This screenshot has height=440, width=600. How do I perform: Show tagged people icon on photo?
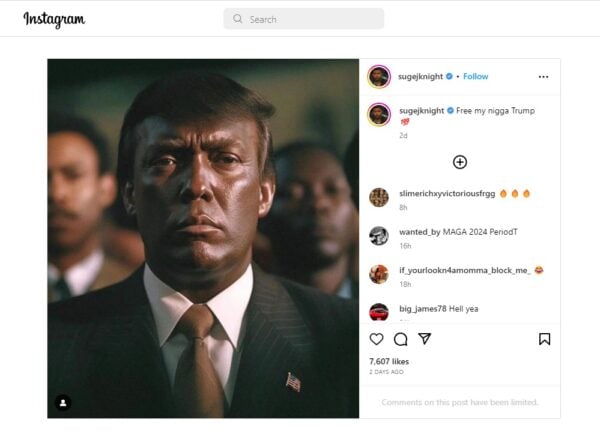pyautogui.click(x=63, y=403)
